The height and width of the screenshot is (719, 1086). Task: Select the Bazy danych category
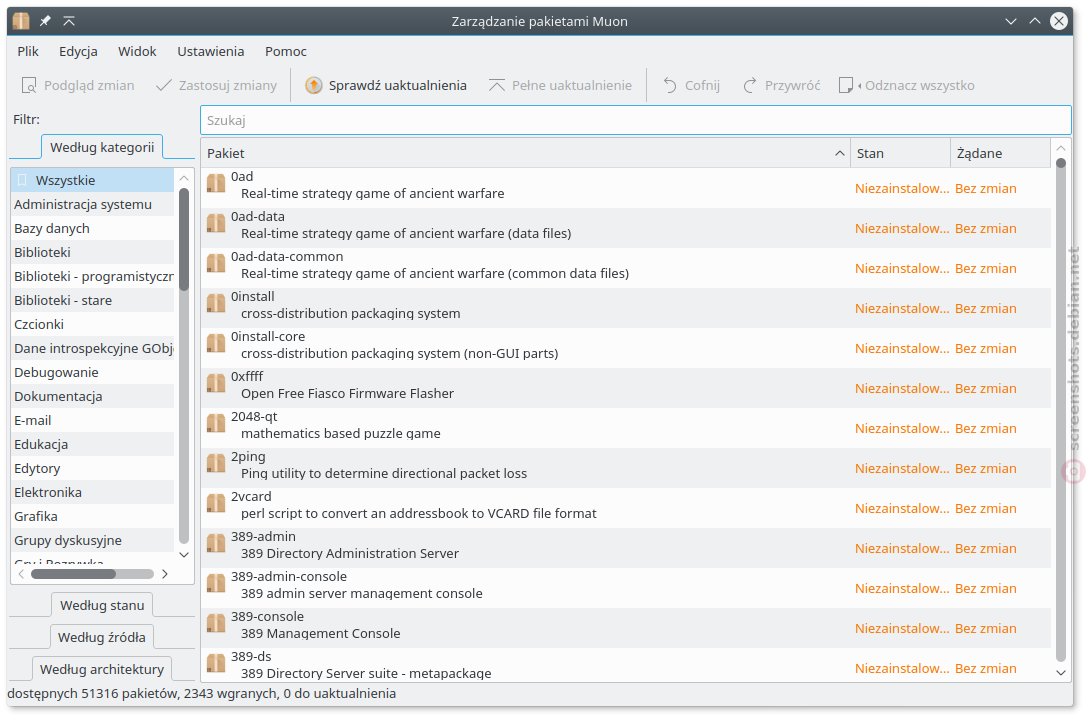pos(92,229)
